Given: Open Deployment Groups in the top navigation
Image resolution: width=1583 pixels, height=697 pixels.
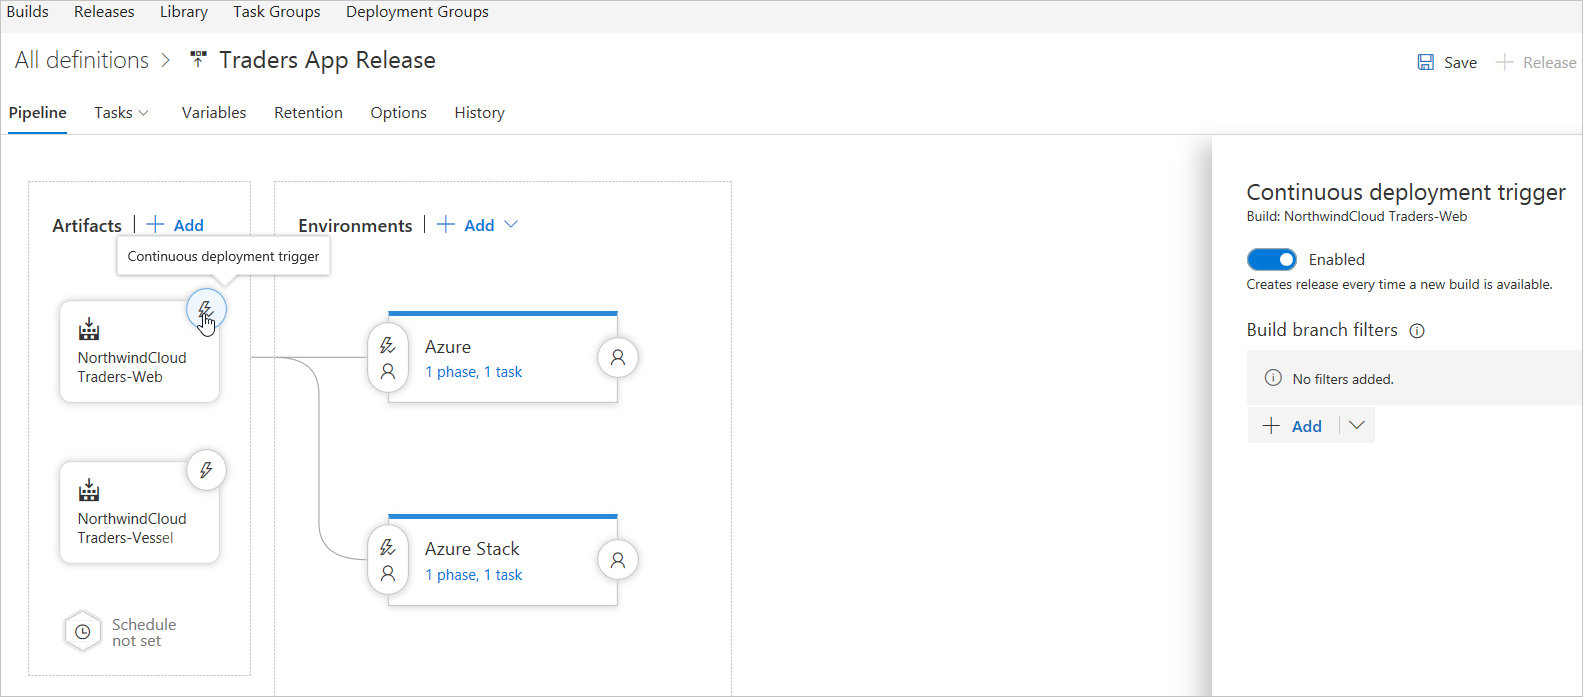Looking at the screenshot, I should (417, 12).
